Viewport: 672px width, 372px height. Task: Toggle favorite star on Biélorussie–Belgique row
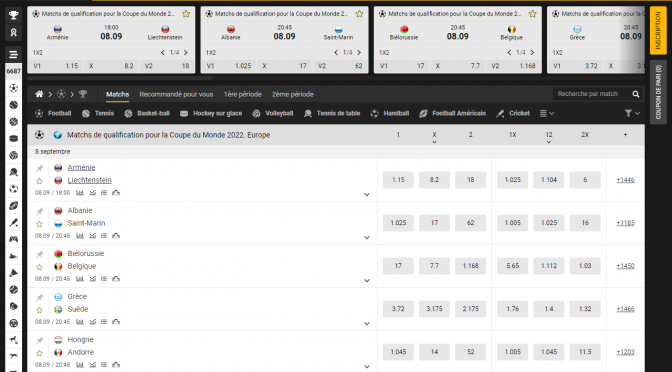click(x=39, y=267)
